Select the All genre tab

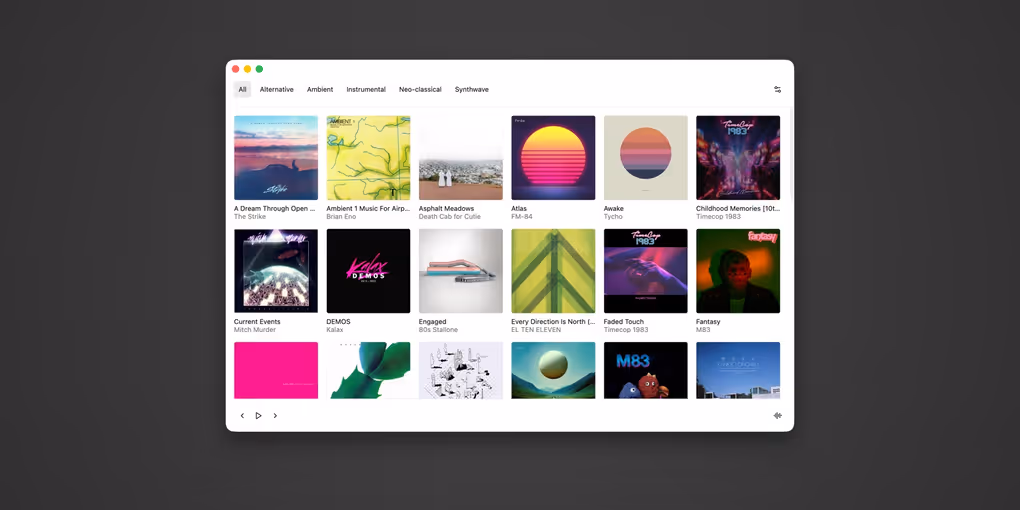(x=242, y=90)
